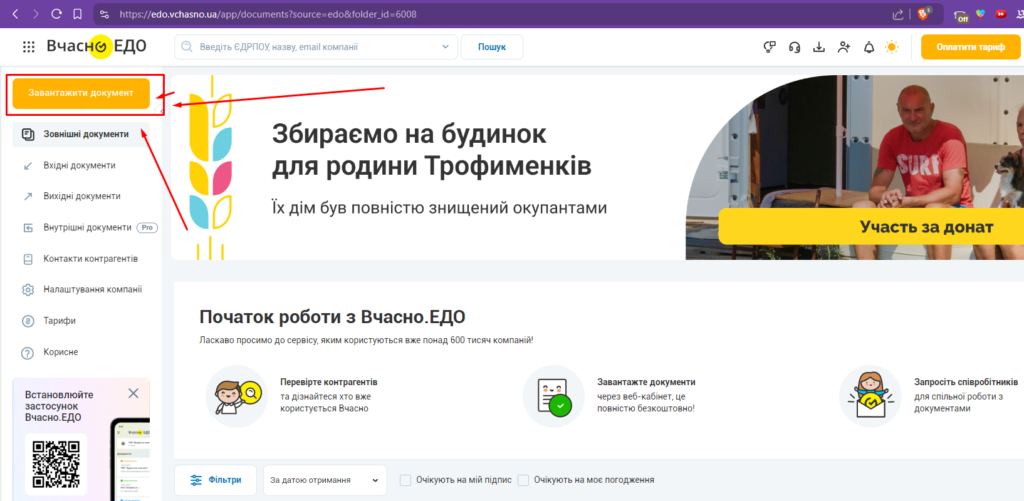Click the Корисне question mark icon
This screenshot has width=1024, height=501.
(27, 353)
